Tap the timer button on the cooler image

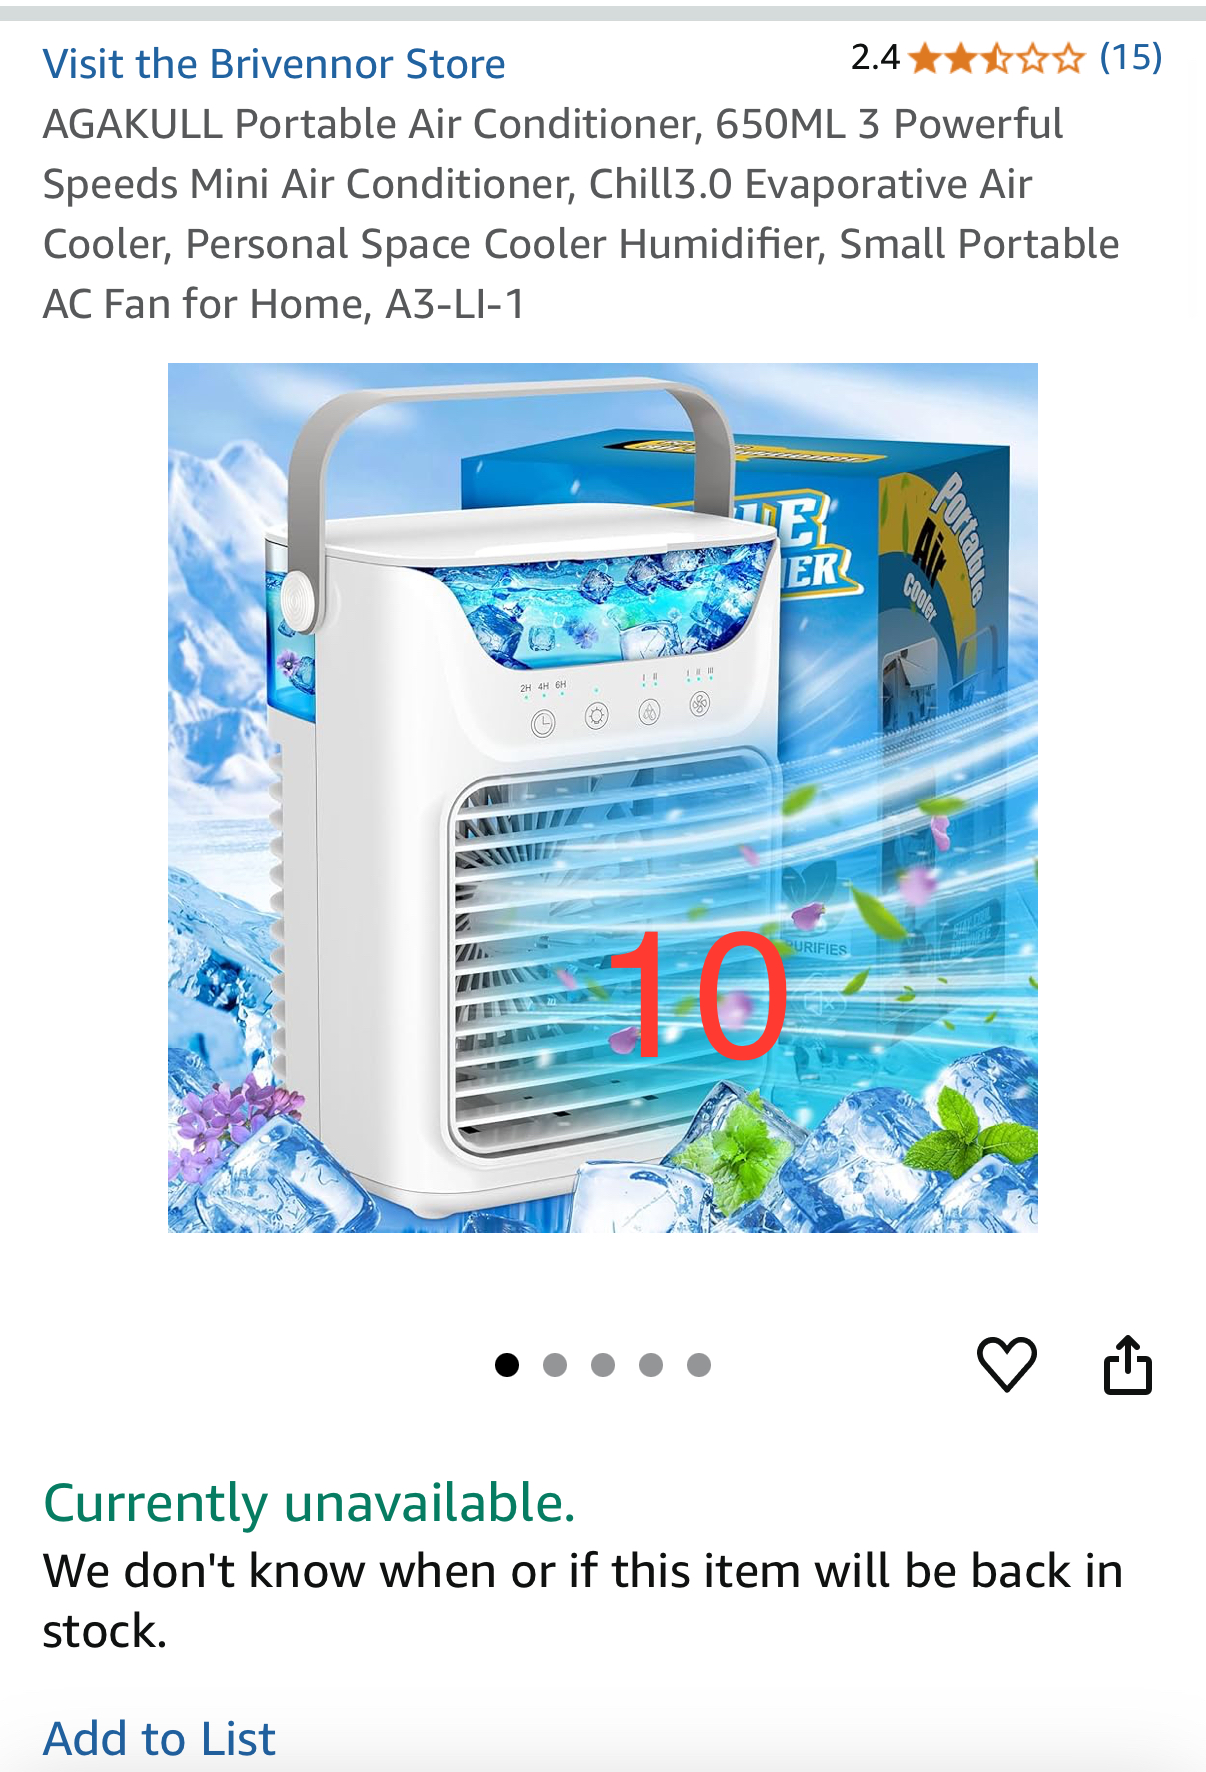coord(543,724)
